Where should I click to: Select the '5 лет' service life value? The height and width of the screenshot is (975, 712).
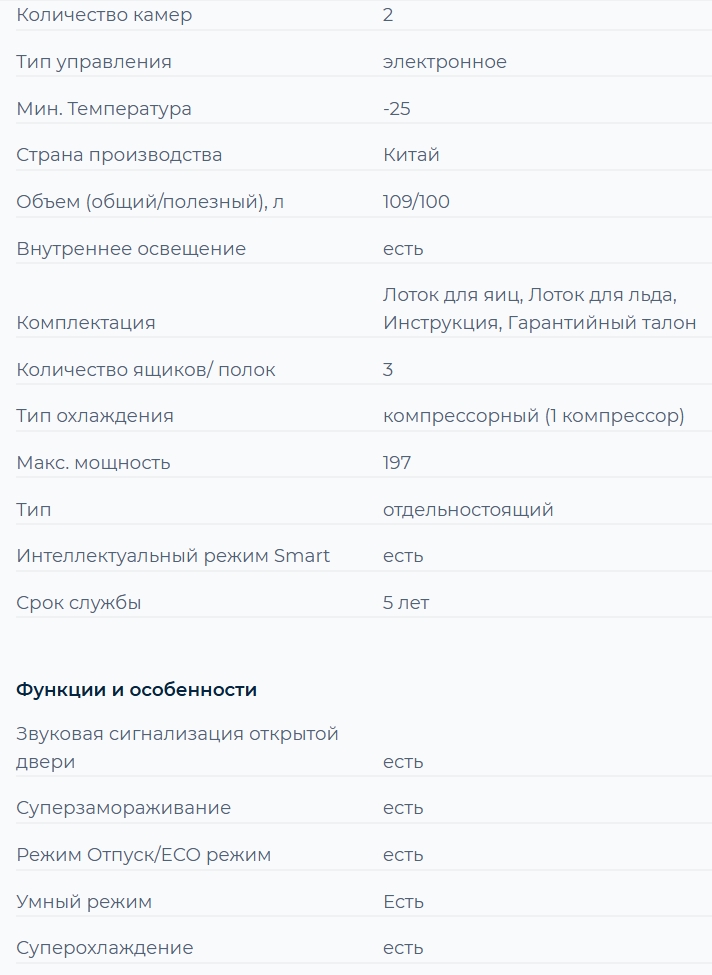click(x=406, y=603)
